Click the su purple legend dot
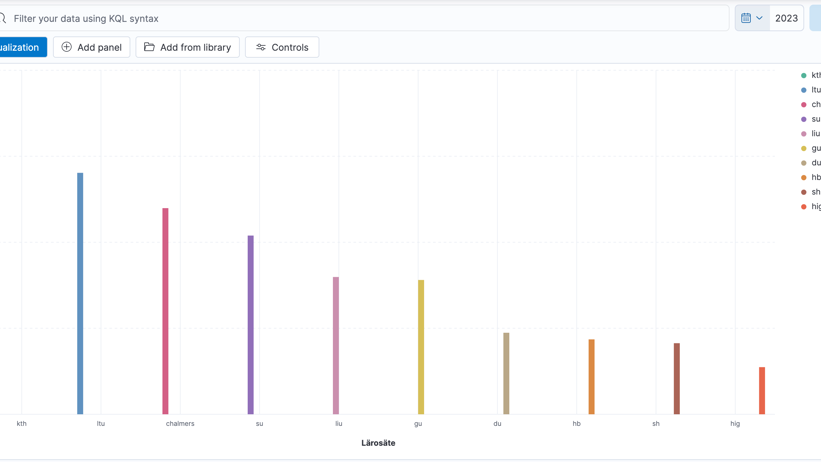The height and width of the screenshot is (462, 821). tap(804, 119)
